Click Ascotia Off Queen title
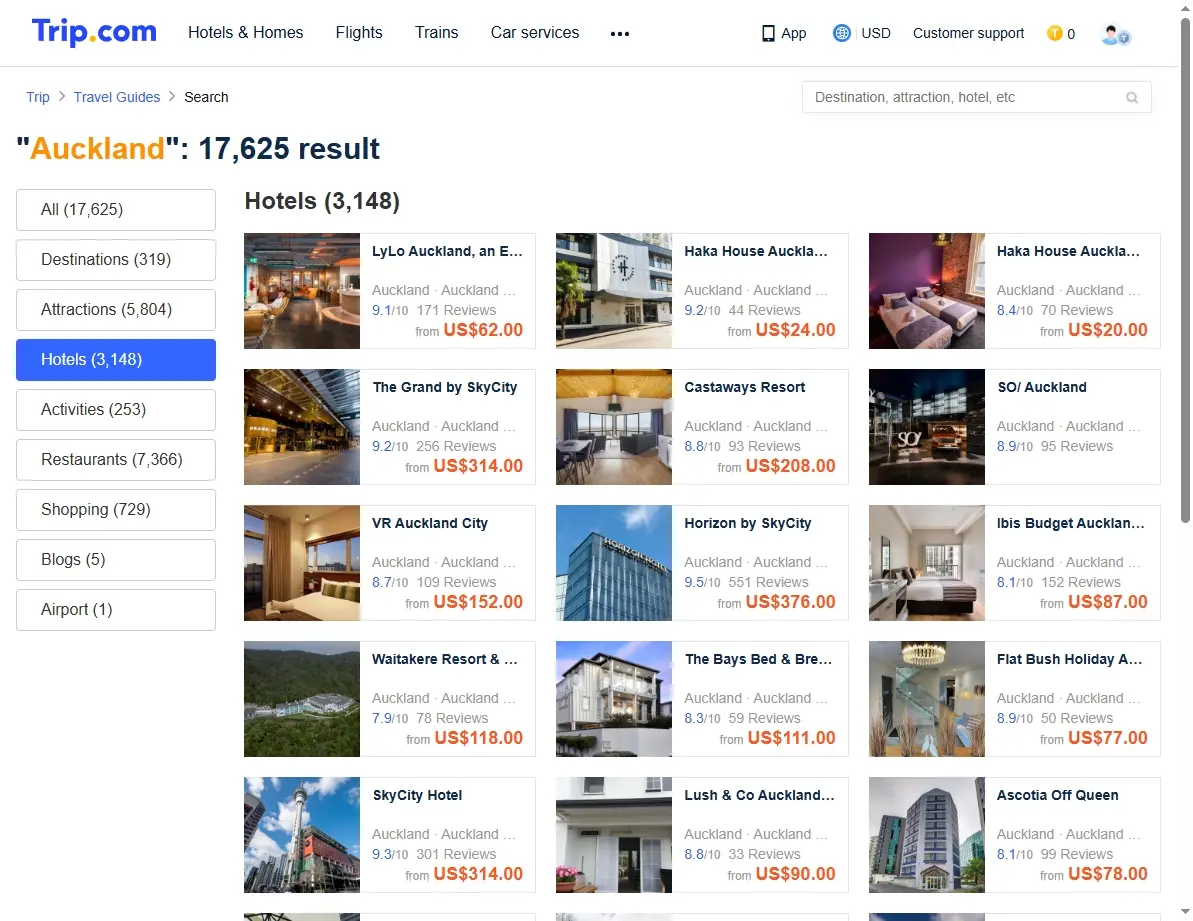Image resolution: width=1193 pixels, height=921 pixels. point(1058,796)
